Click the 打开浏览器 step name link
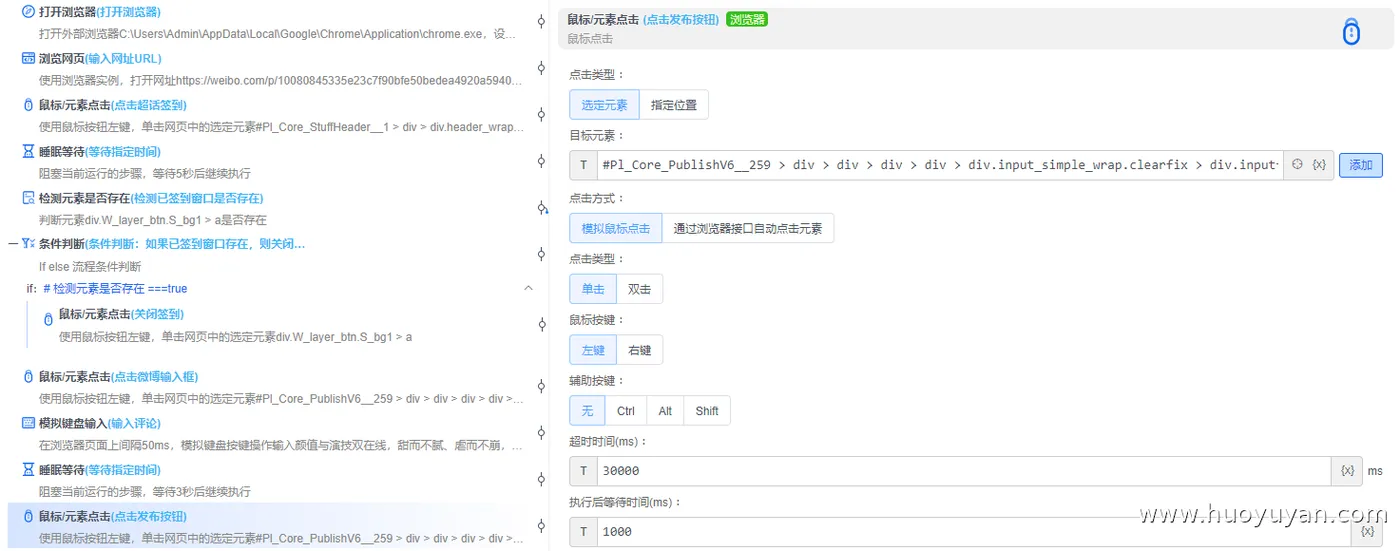 point(129,12)
